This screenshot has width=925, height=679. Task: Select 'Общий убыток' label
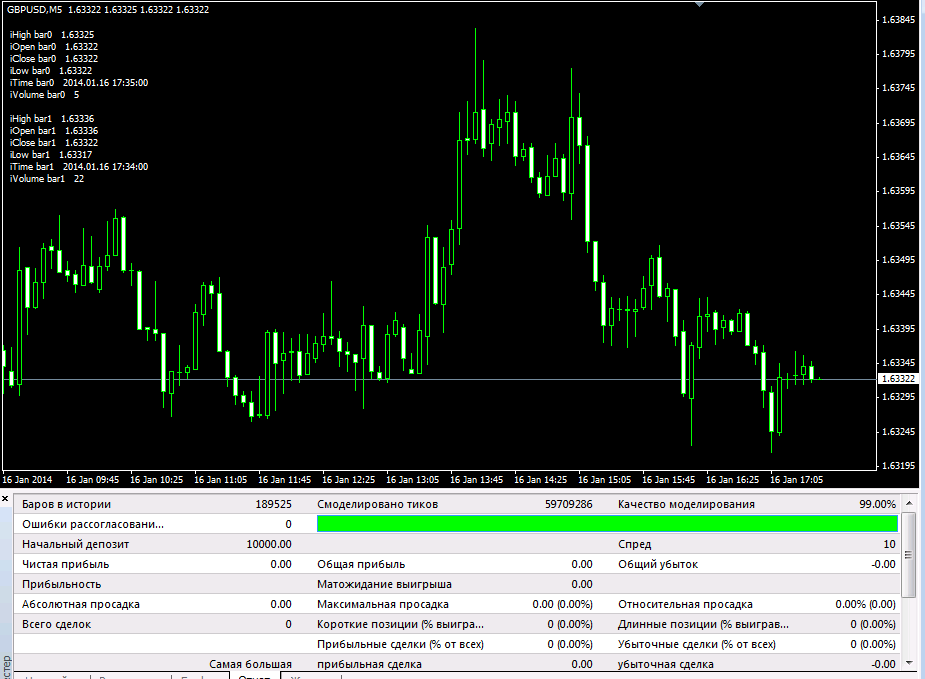pyautogui.click(x=658, y=565)
